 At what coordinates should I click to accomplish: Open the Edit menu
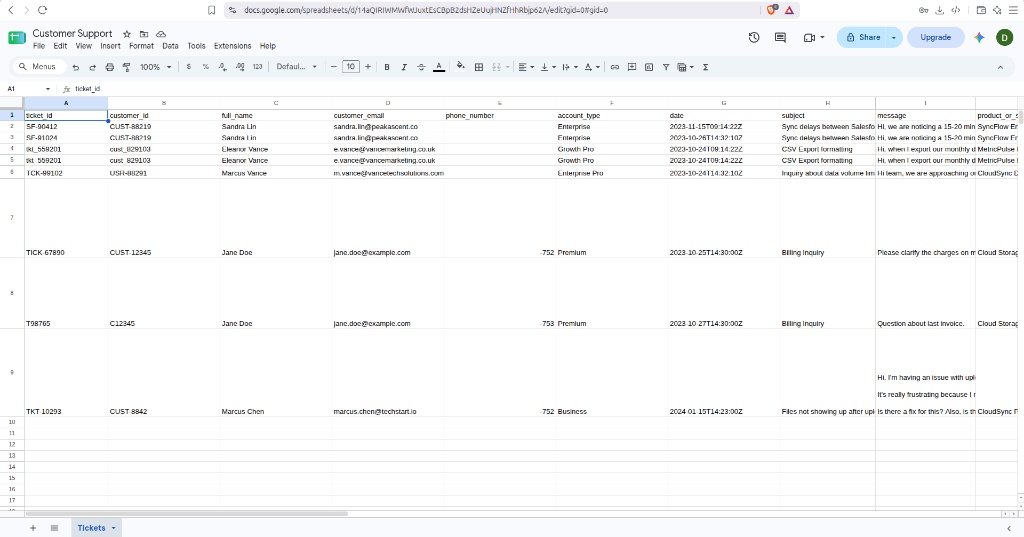click(x=60, y=46)
